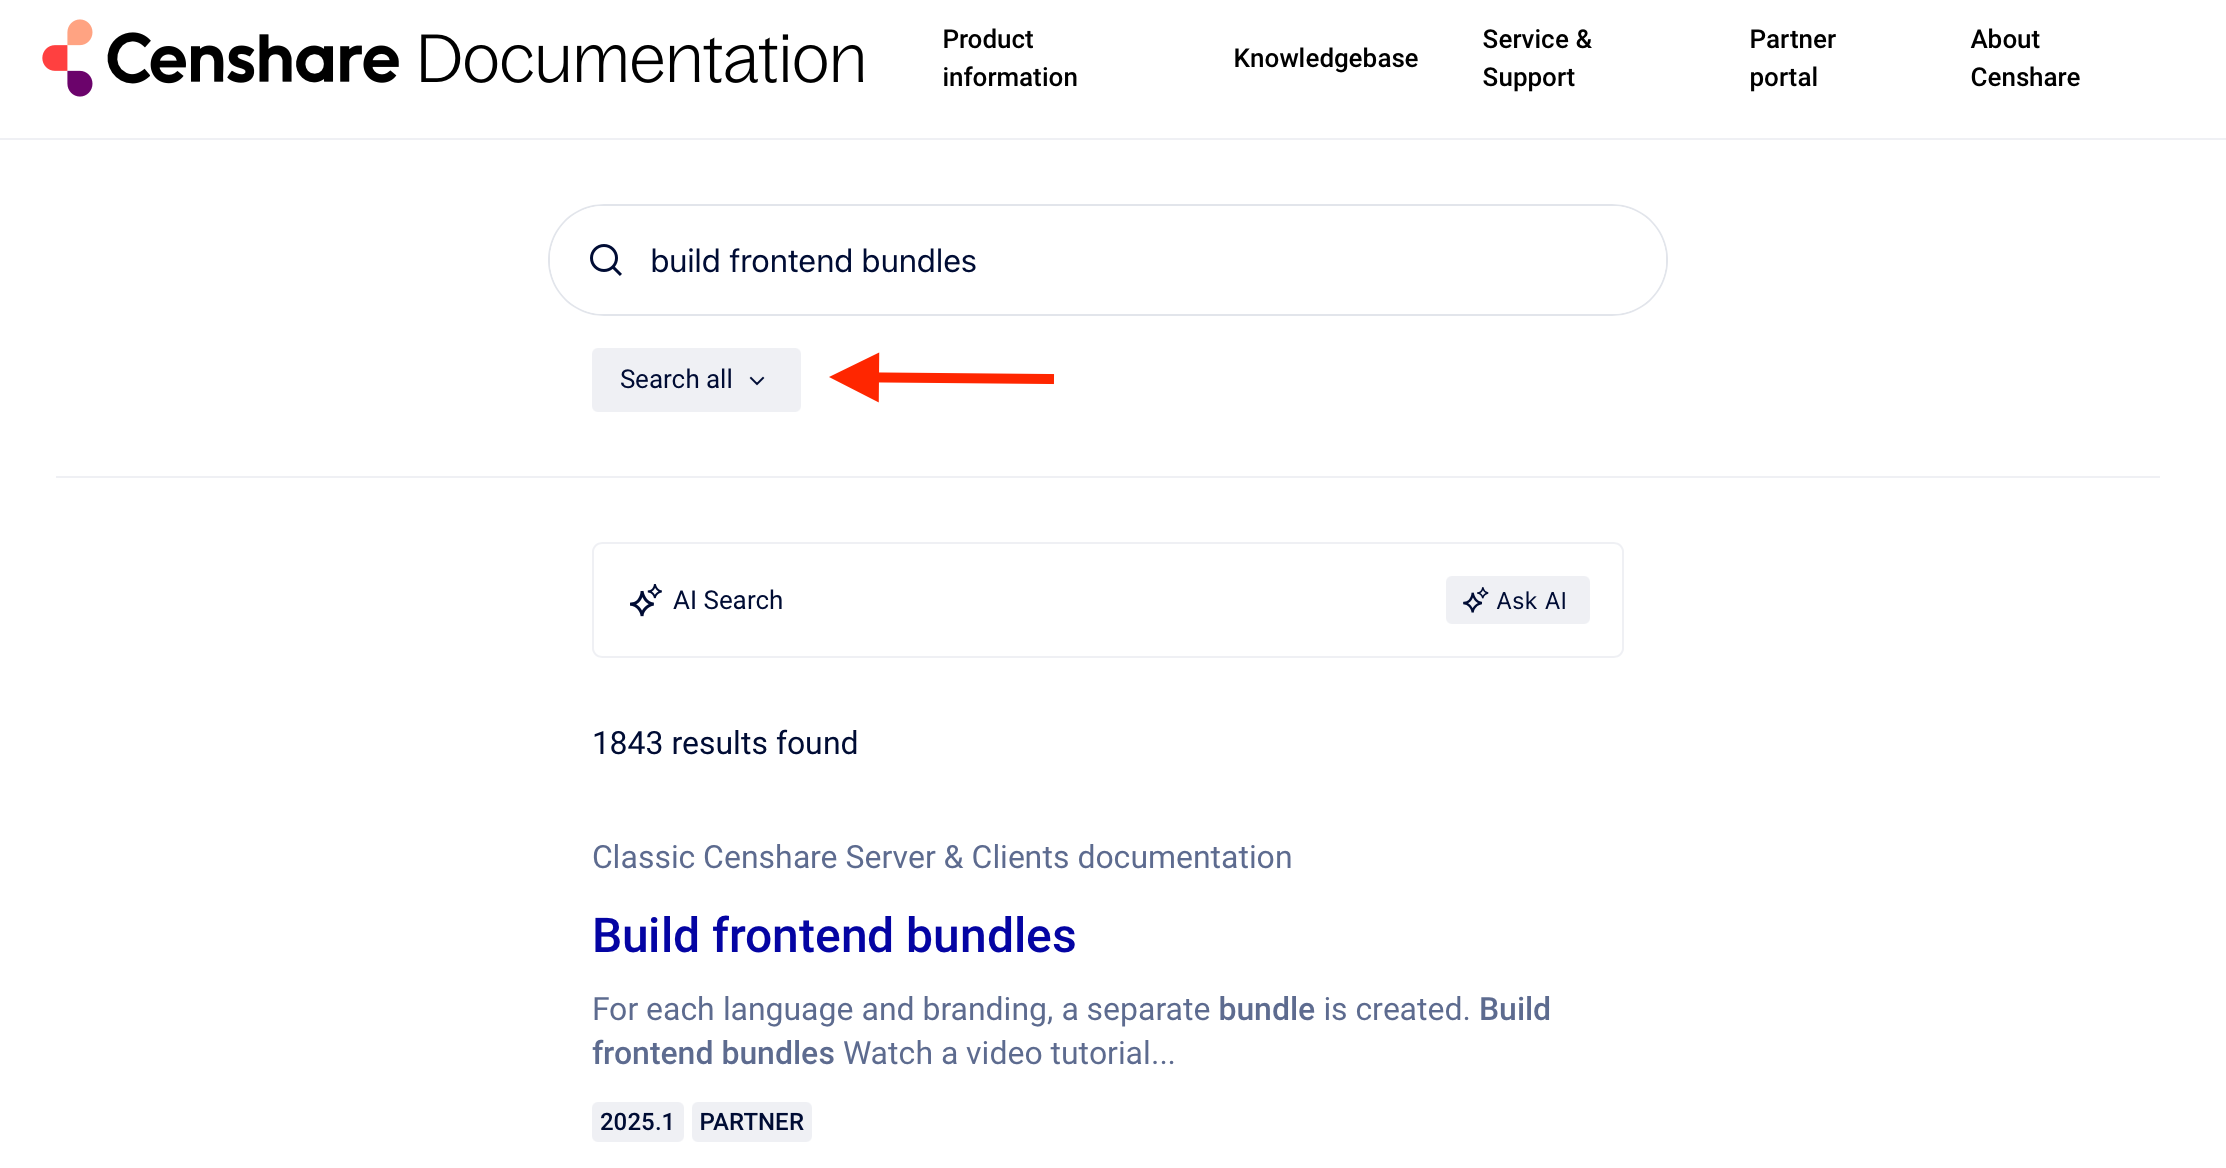This screenshot has width=2226, height=1168.
Task: Go to Service & Support
Action: click(x=1536, y=58)
